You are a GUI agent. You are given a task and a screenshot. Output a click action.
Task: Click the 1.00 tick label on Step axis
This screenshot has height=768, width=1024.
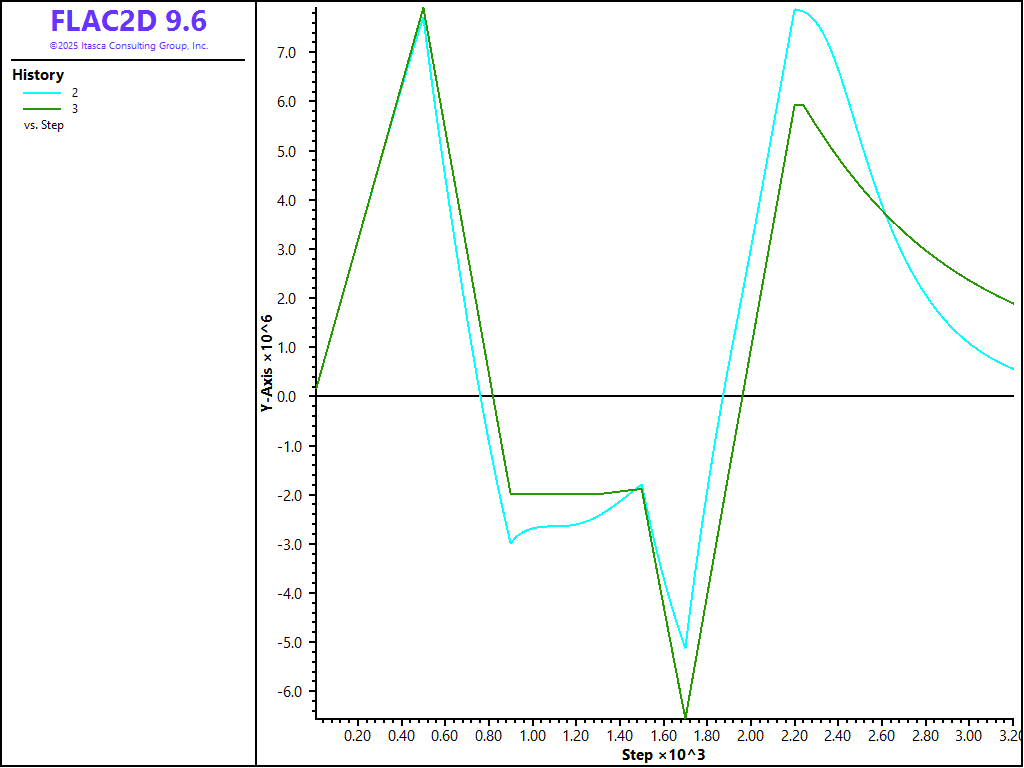tap(532, 736)
